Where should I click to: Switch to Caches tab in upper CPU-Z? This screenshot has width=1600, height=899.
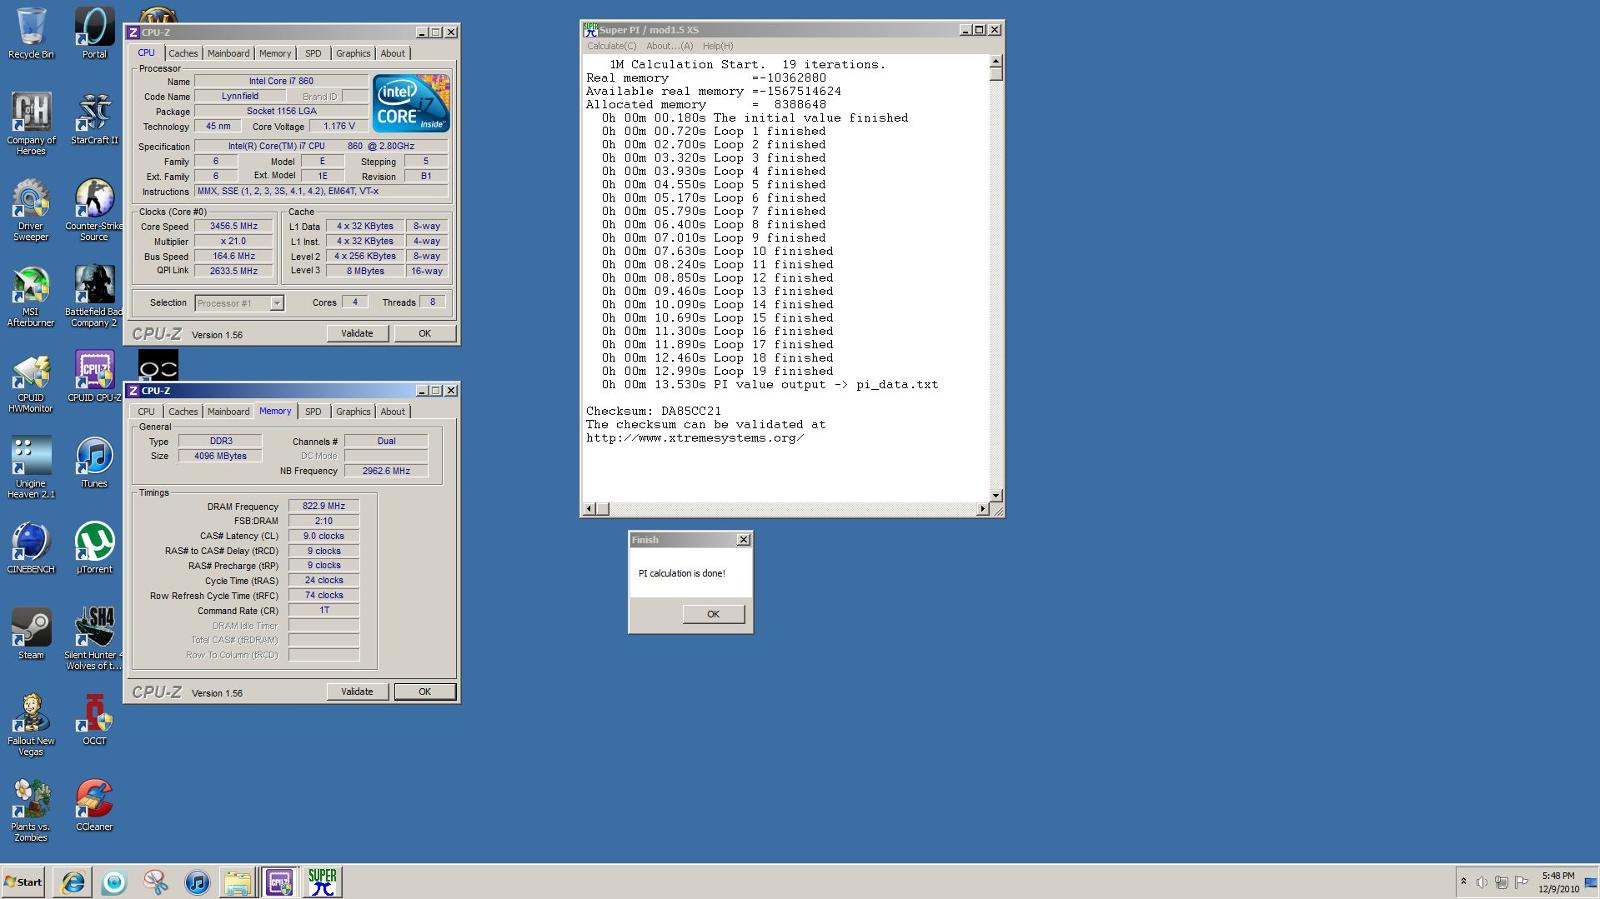pos(183,54)
